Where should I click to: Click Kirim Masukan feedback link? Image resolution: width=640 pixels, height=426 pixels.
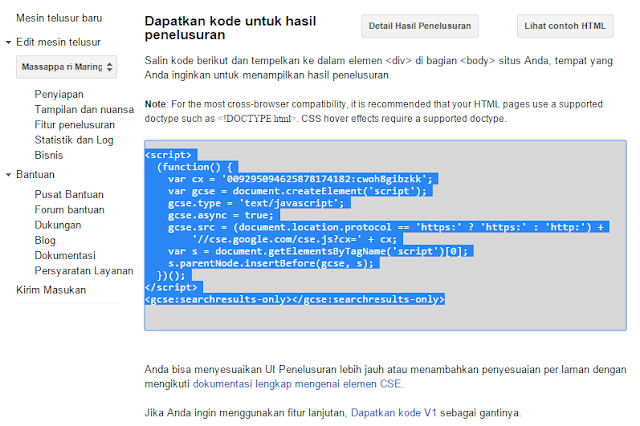tap(51, 290)
